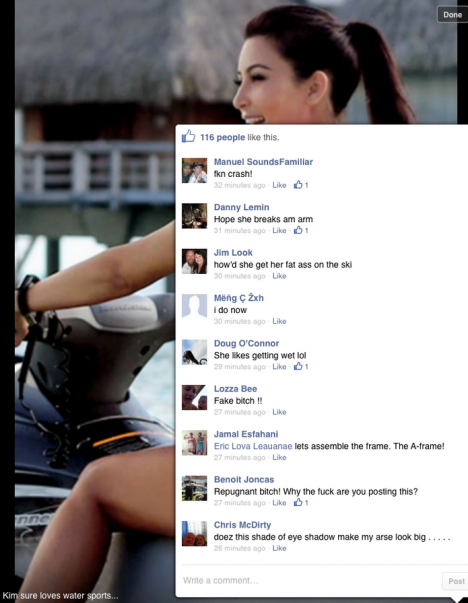Click the default silhouette avatar of Mëñg Ç Žxh
This screenshot has height=603, width=468.
point(194,306)
